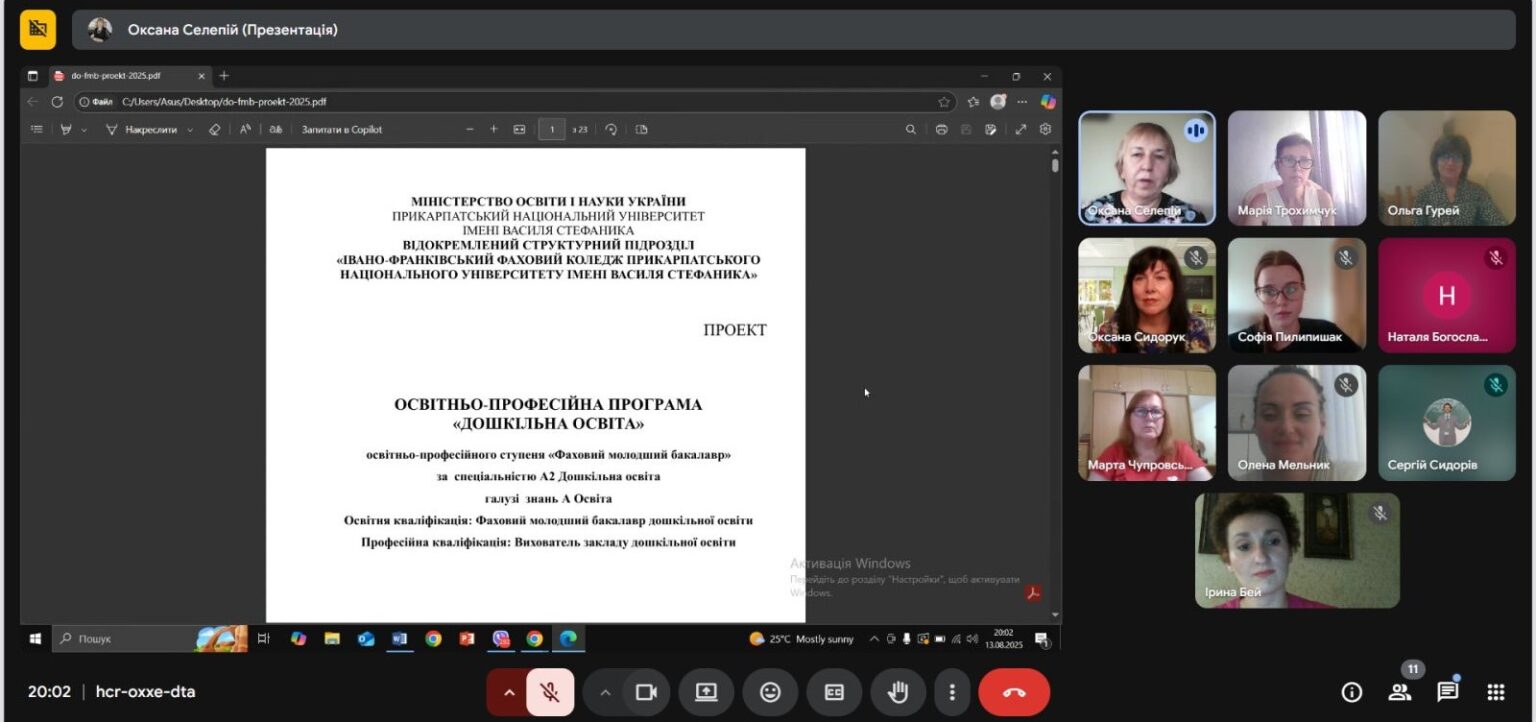
Task: Open meeting details info icon
Action: (x=1351, y=692)
